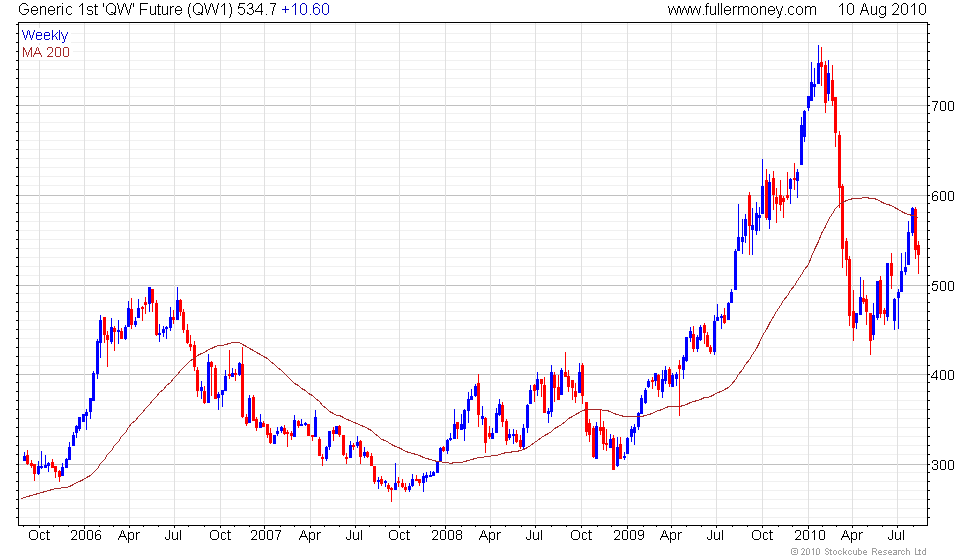Click the chart title "Generic 1st 'QW' Future (QW1)"

point(126,9)
